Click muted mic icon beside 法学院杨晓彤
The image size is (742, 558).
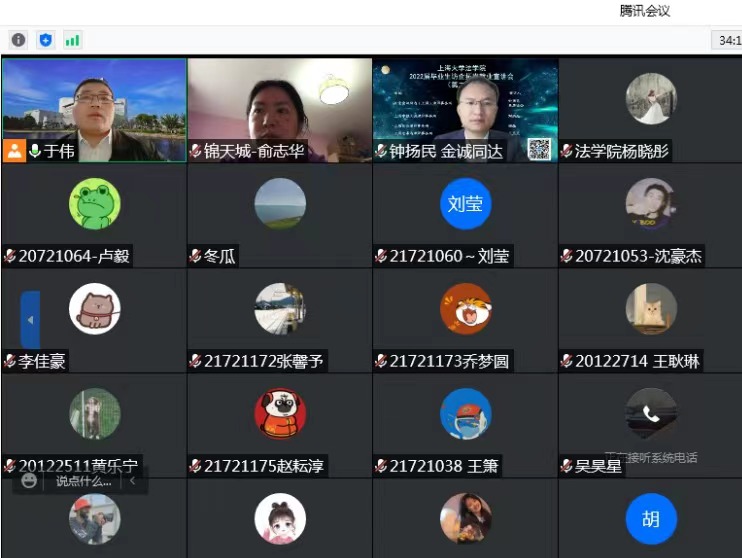[x=567, y=151]
